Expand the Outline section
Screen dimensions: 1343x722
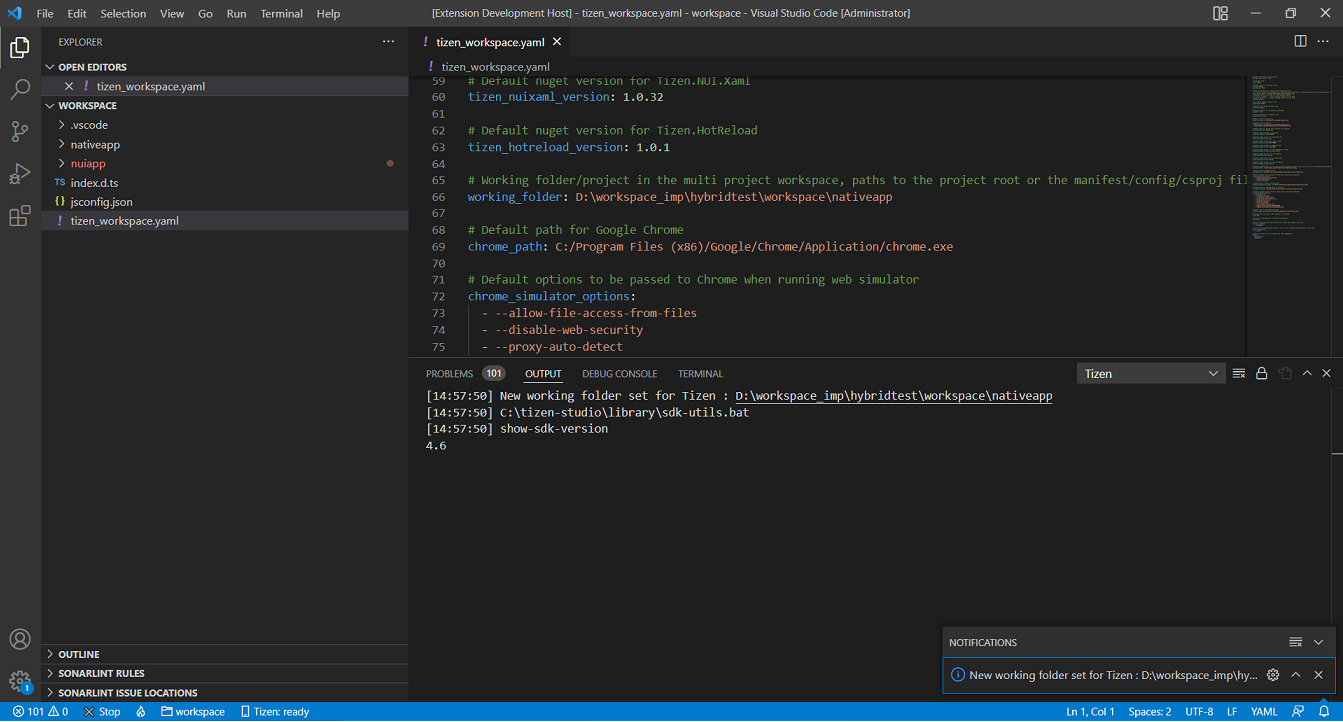[78, 654]
